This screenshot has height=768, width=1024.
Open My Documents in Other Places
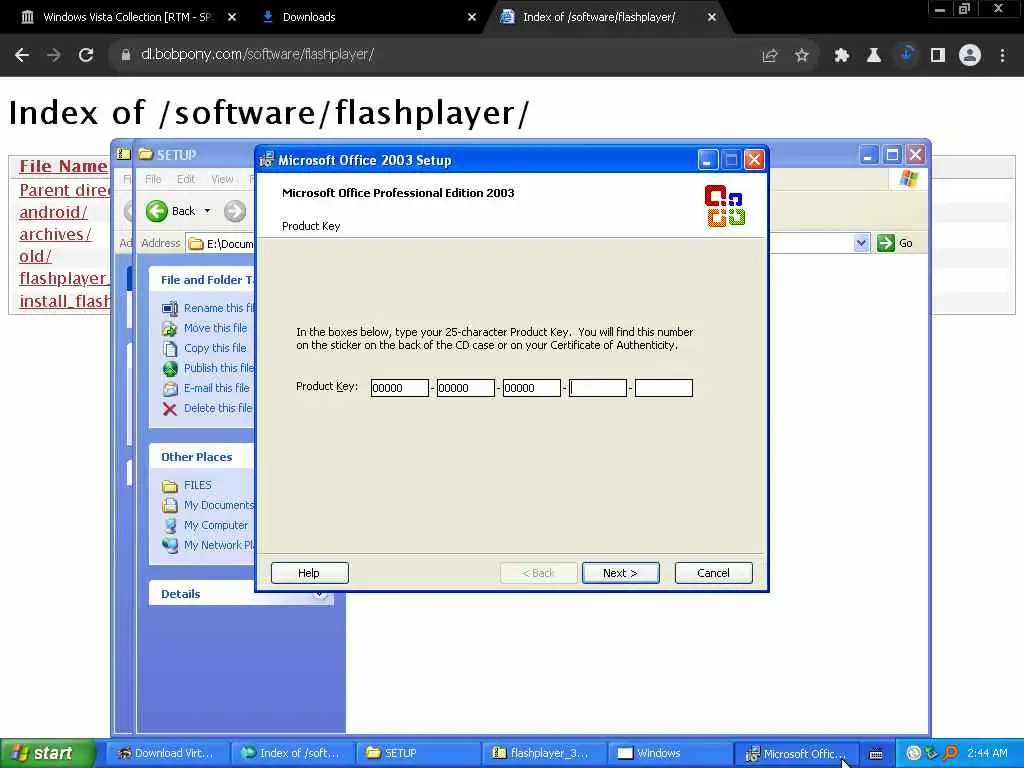219,505
